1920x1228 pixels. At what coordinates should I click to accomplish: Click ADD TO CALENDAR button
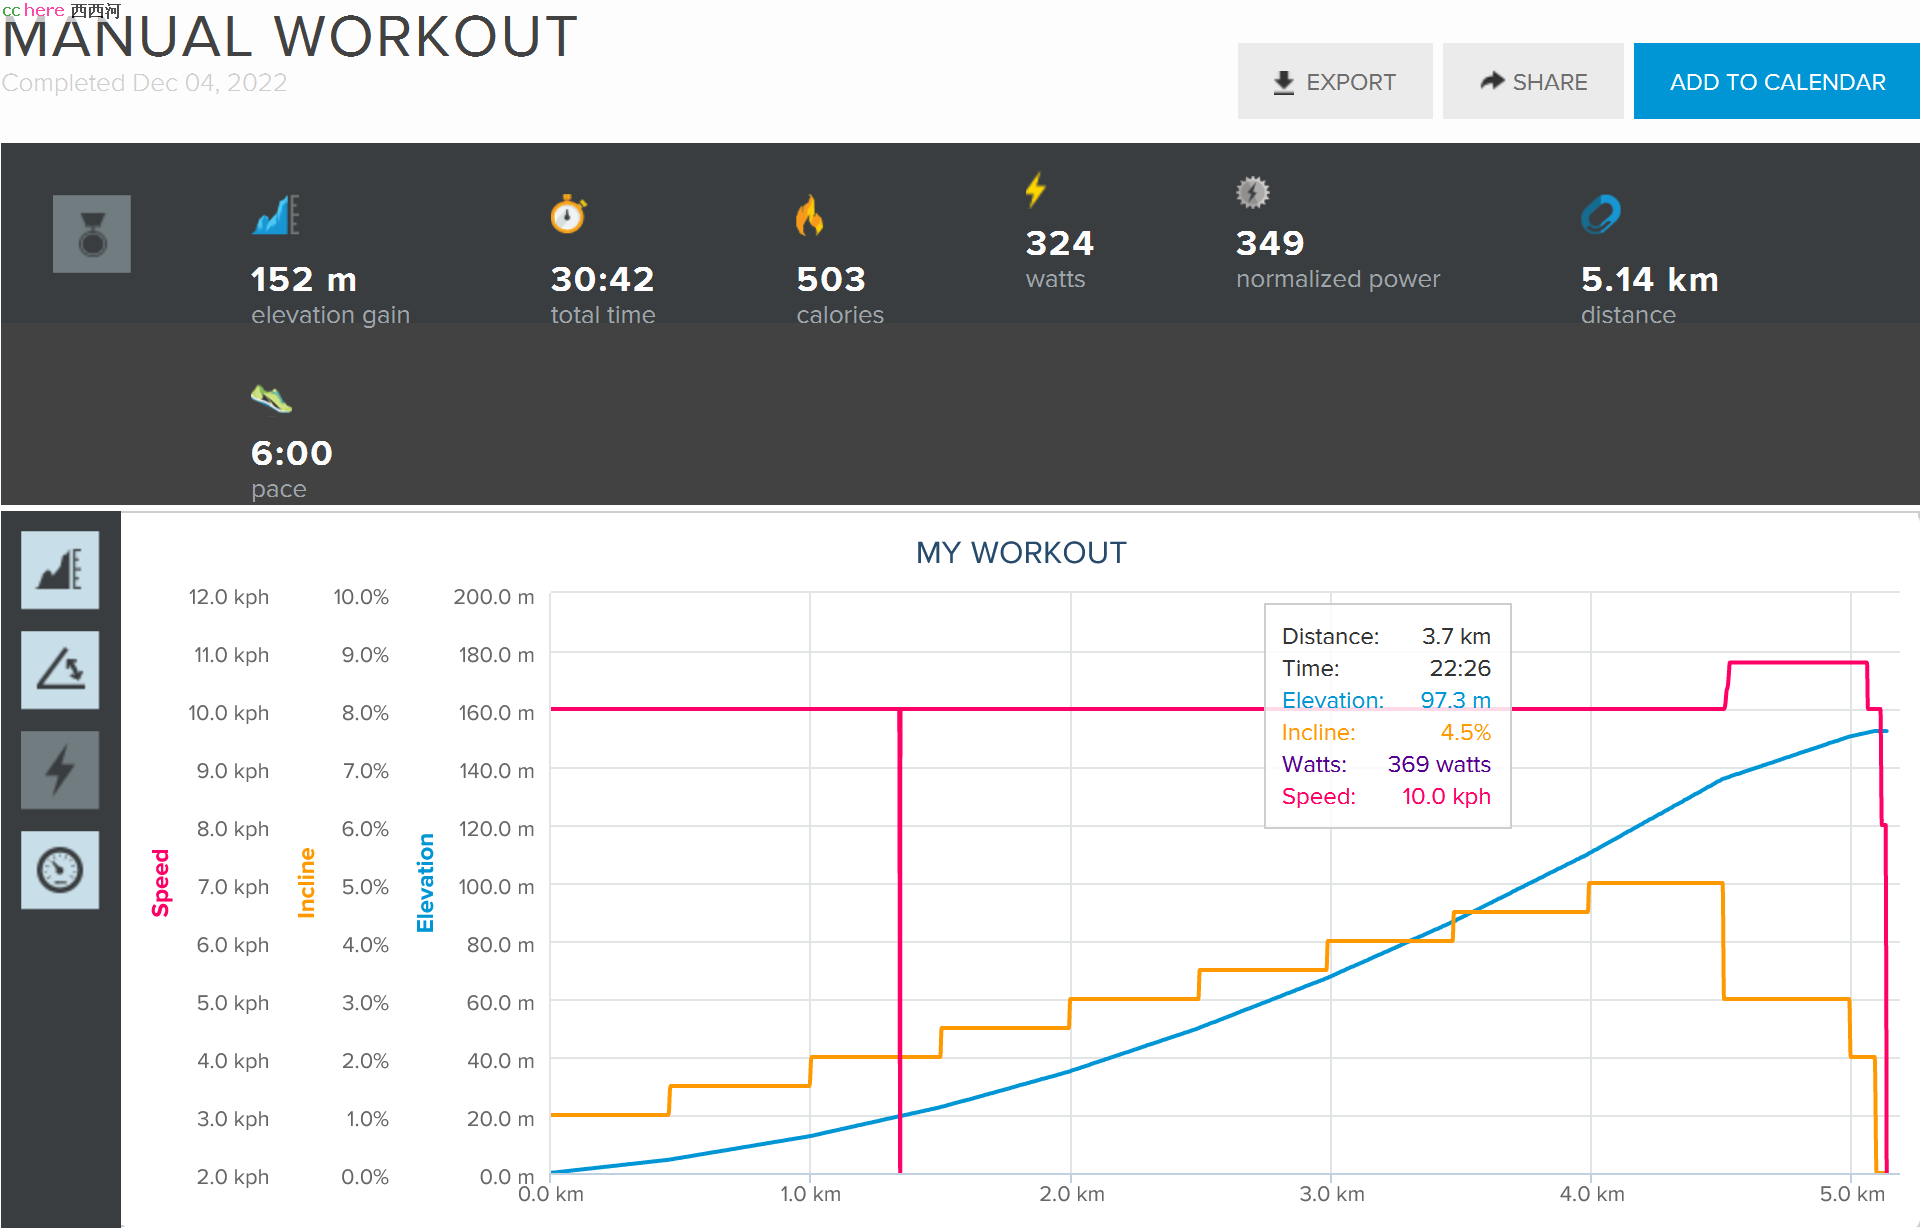coord(1777,81)
